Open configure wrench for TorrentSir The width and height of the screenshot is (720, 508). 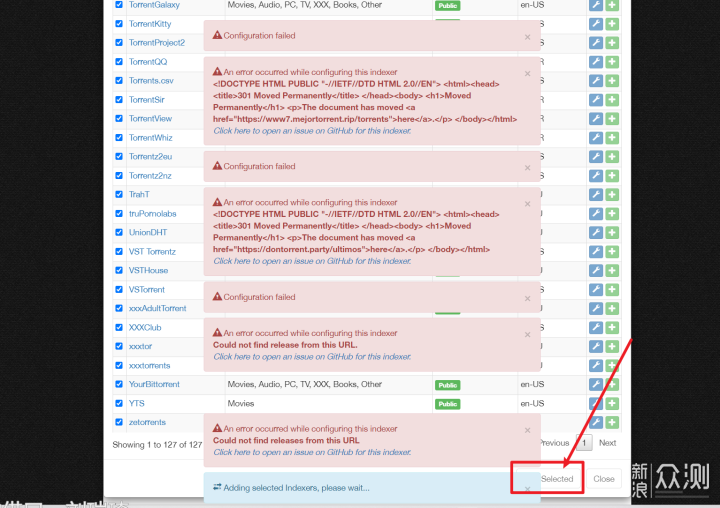coord(596,100)
